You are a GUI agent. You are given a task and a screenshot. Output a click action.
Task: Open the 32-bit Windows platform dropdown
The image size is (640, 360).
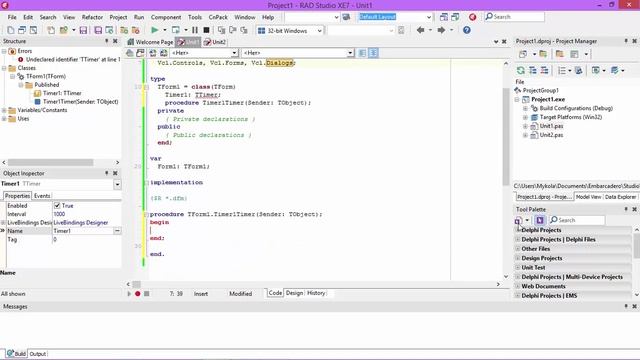[x=320, y=31]
